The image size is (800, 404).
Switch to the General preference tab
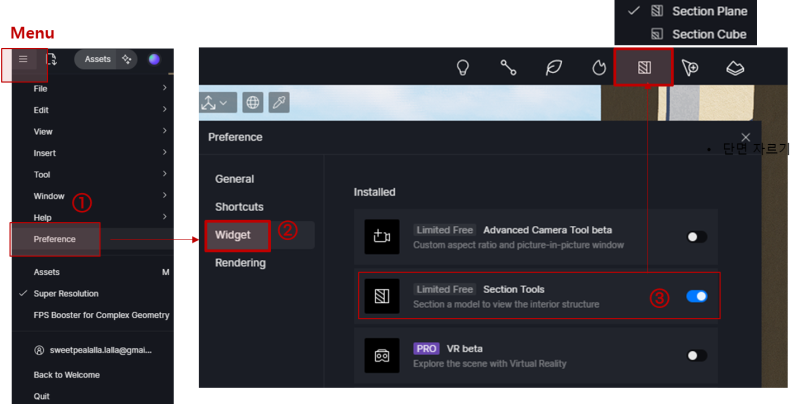234,179
